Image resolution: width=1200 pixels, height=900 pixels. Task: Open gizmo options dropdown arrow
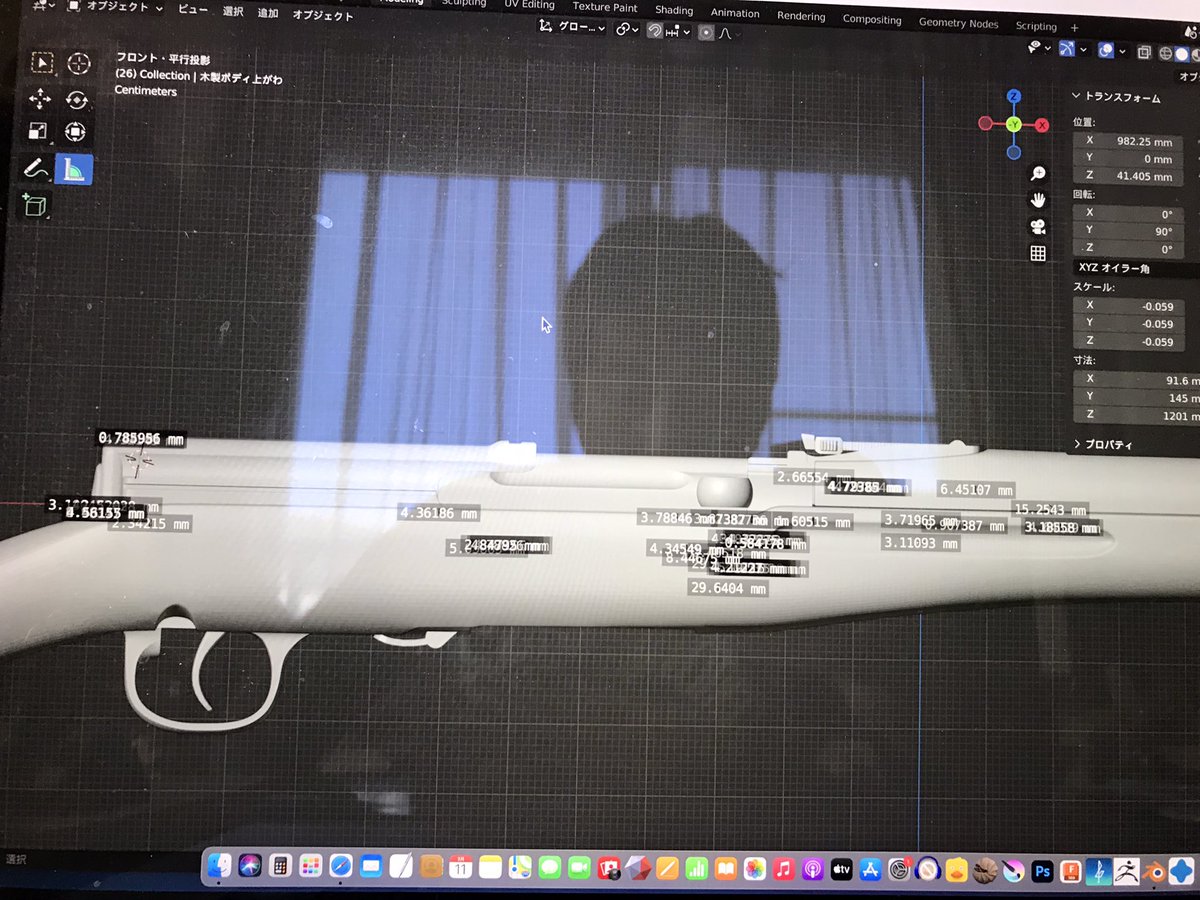1084,51
